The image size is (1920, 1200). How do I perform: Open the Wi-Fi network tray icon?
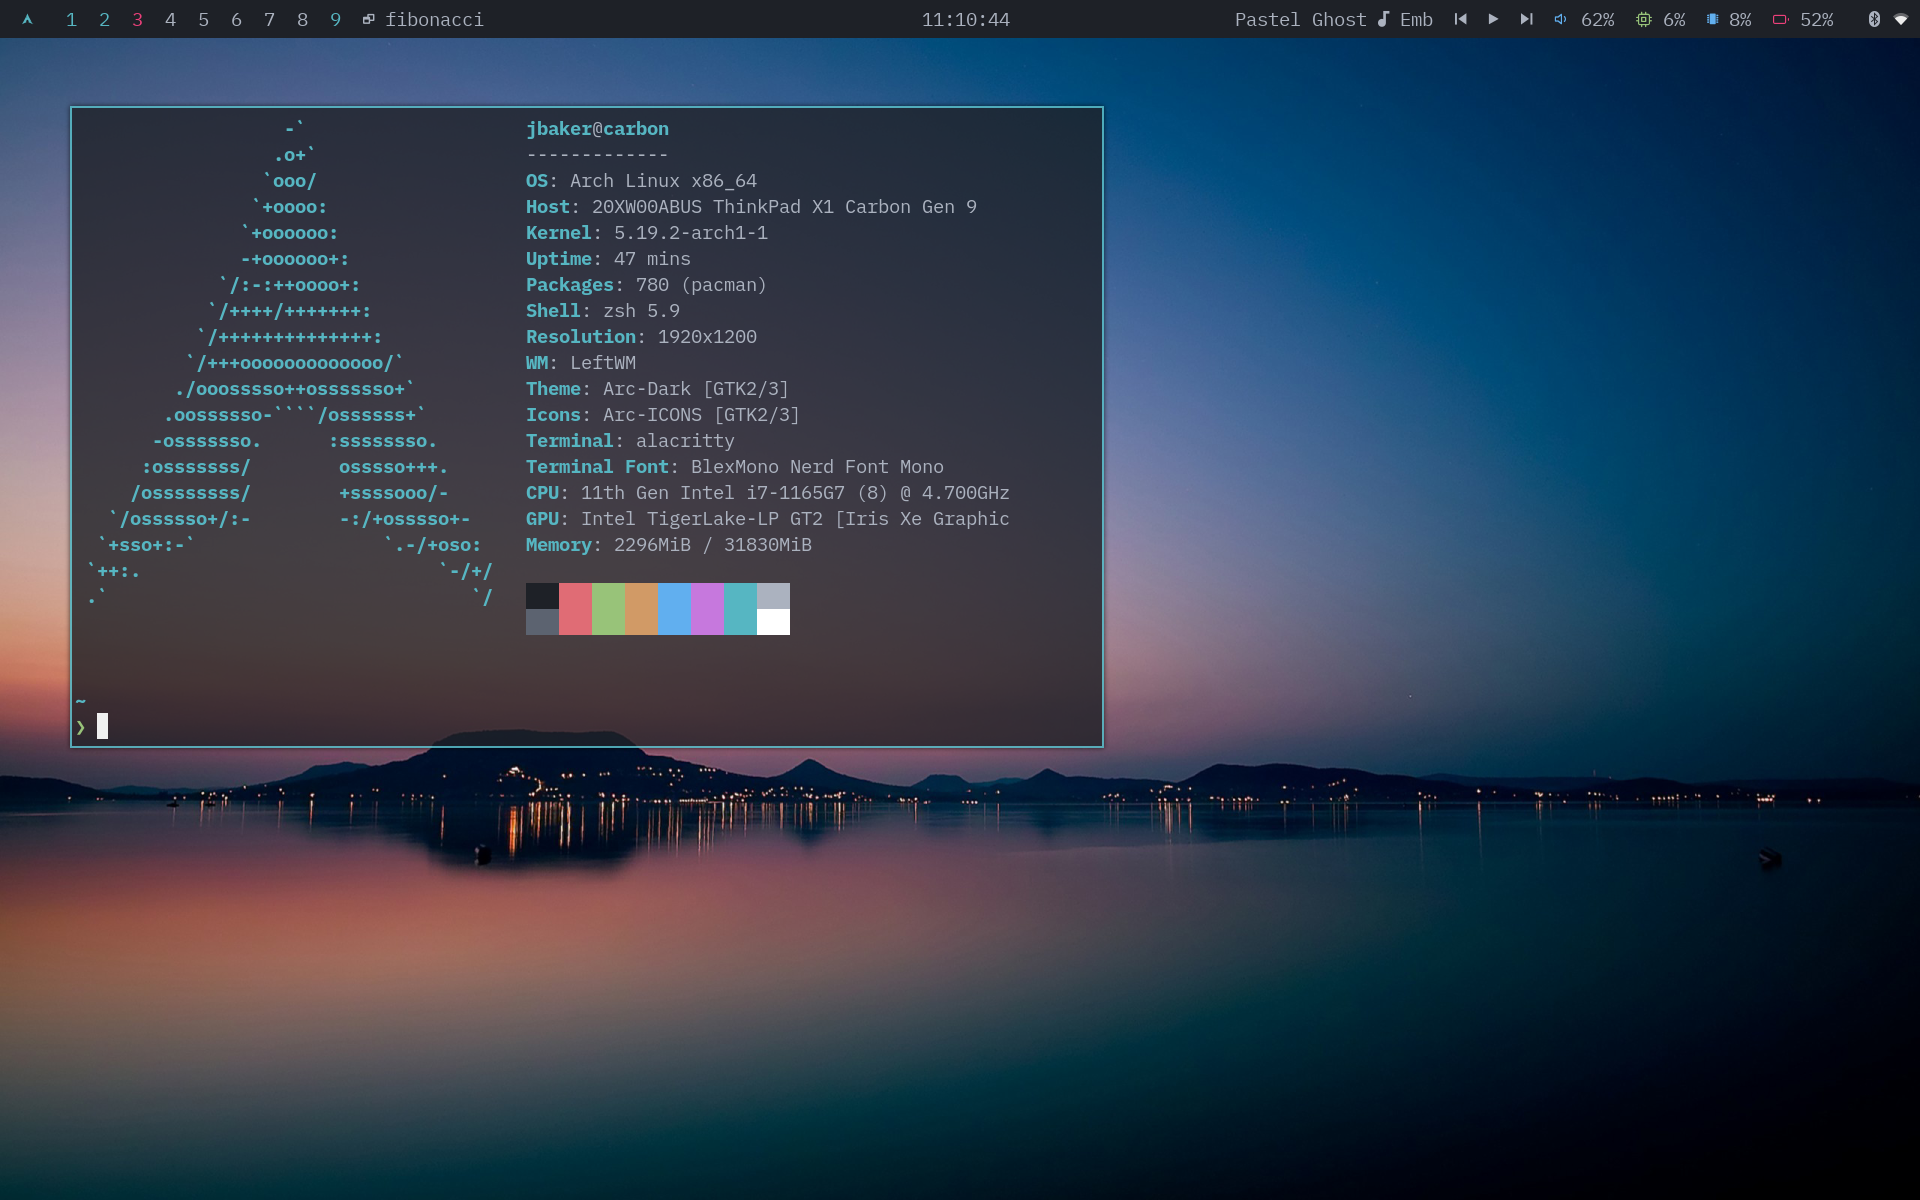pyautogui.click(x=1901, y=19)
